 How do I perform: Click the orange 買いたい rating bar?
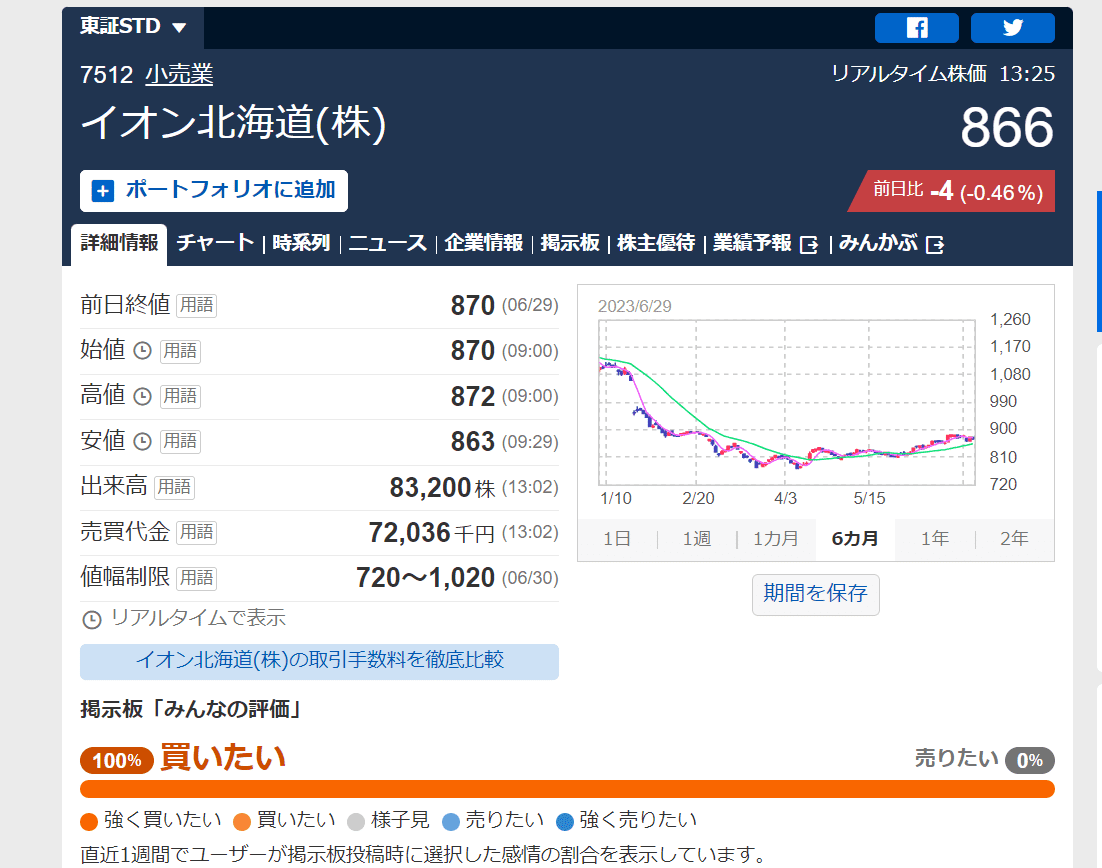point(567,789)
